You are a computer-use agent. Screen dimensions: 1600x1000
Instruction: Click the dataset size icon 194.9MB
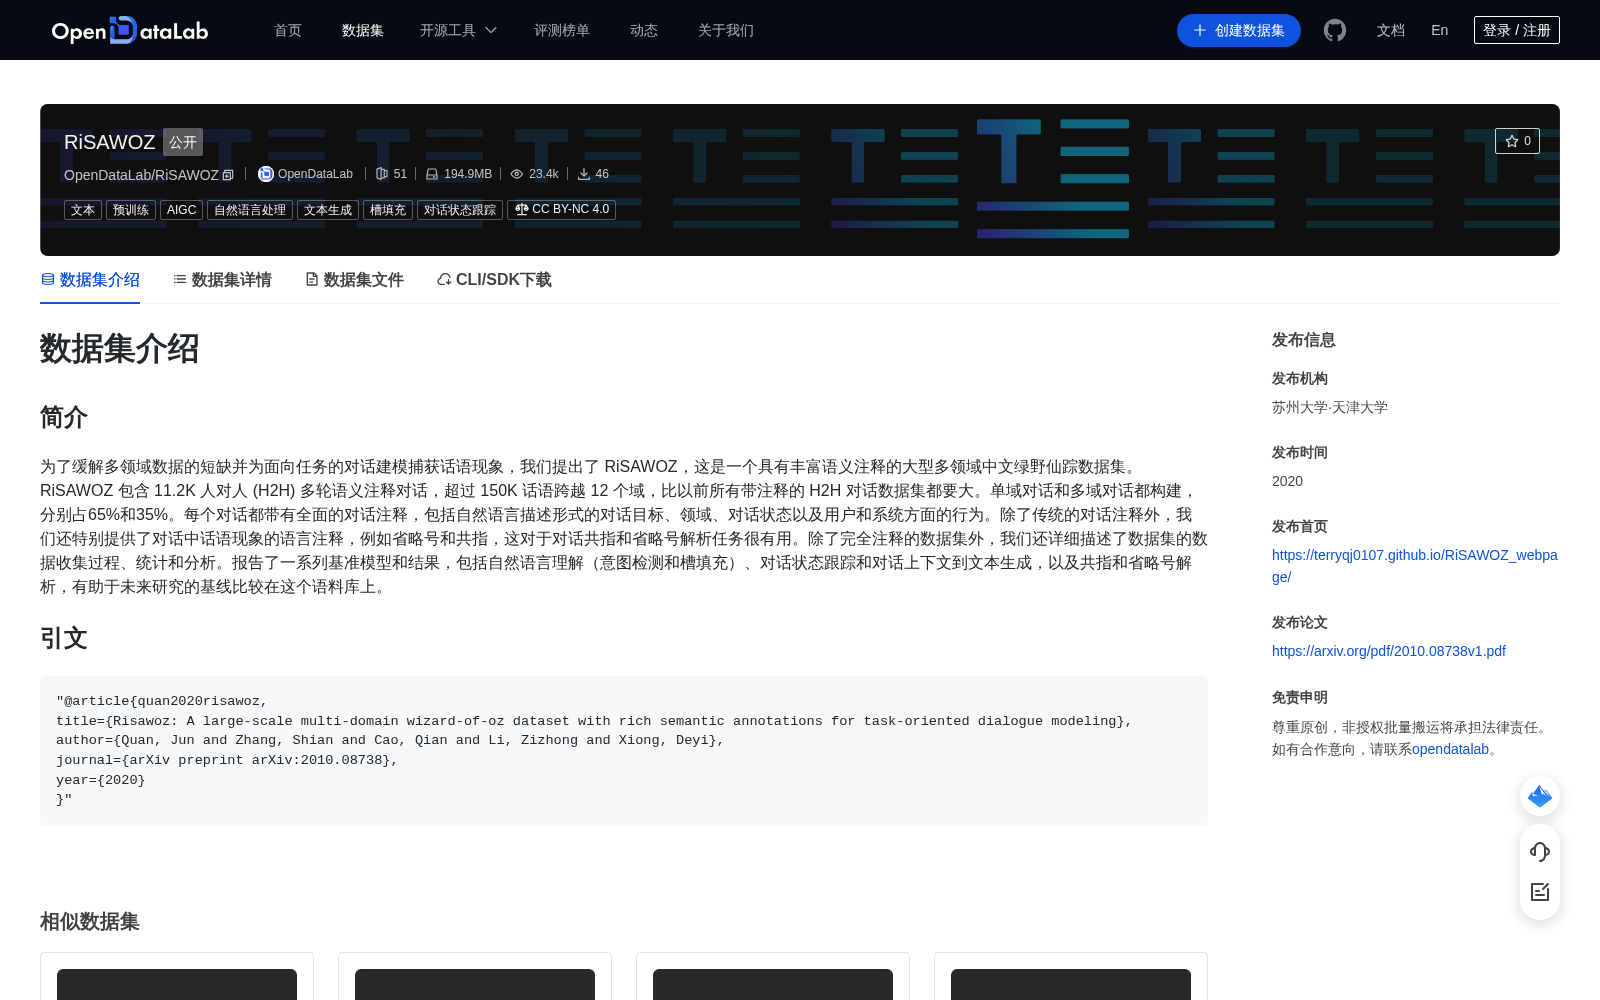[x=432, y=174]
